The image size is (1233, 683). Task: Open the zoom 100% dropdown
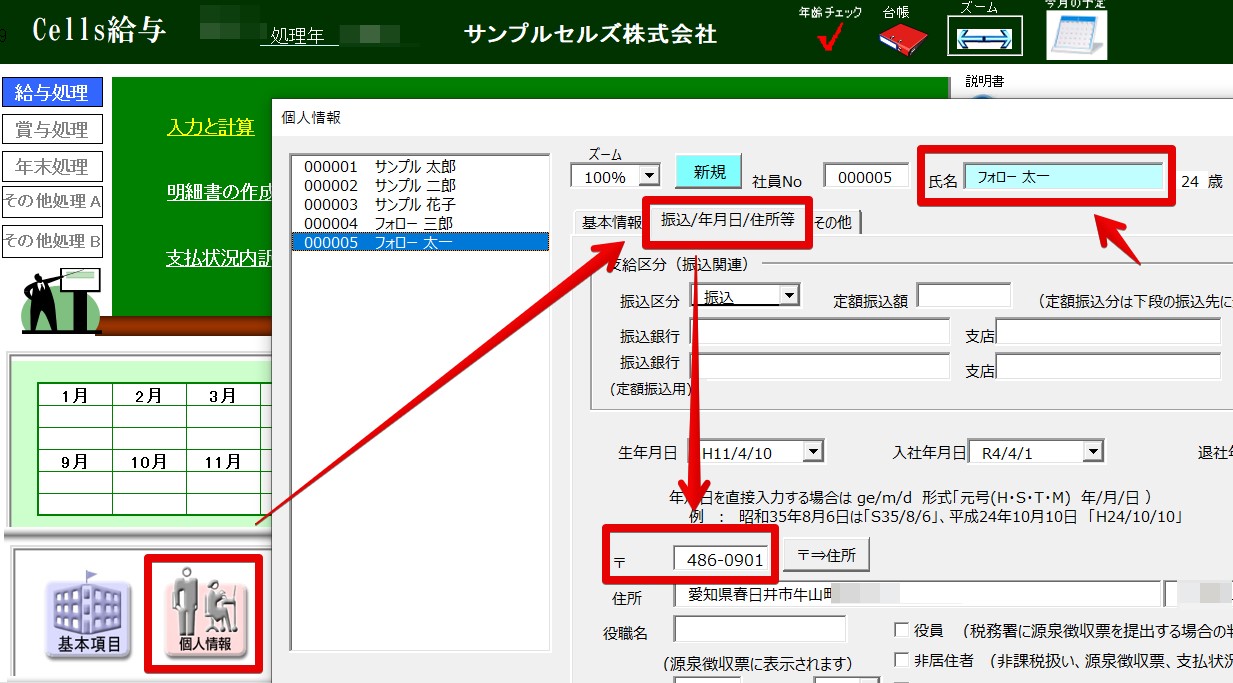pos(649,176)
